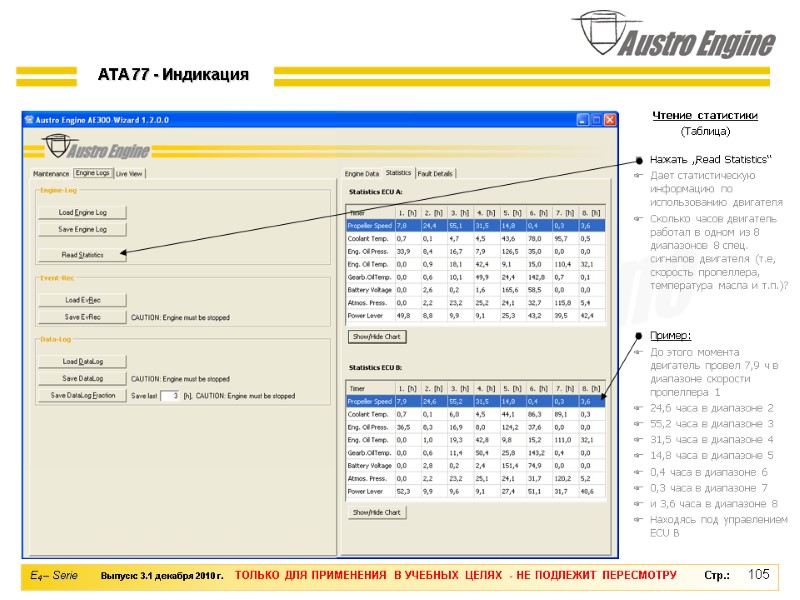800x600 pixels.
Task: Select Eng. Oil Press. row in ECU B
Action: (475, 427)
